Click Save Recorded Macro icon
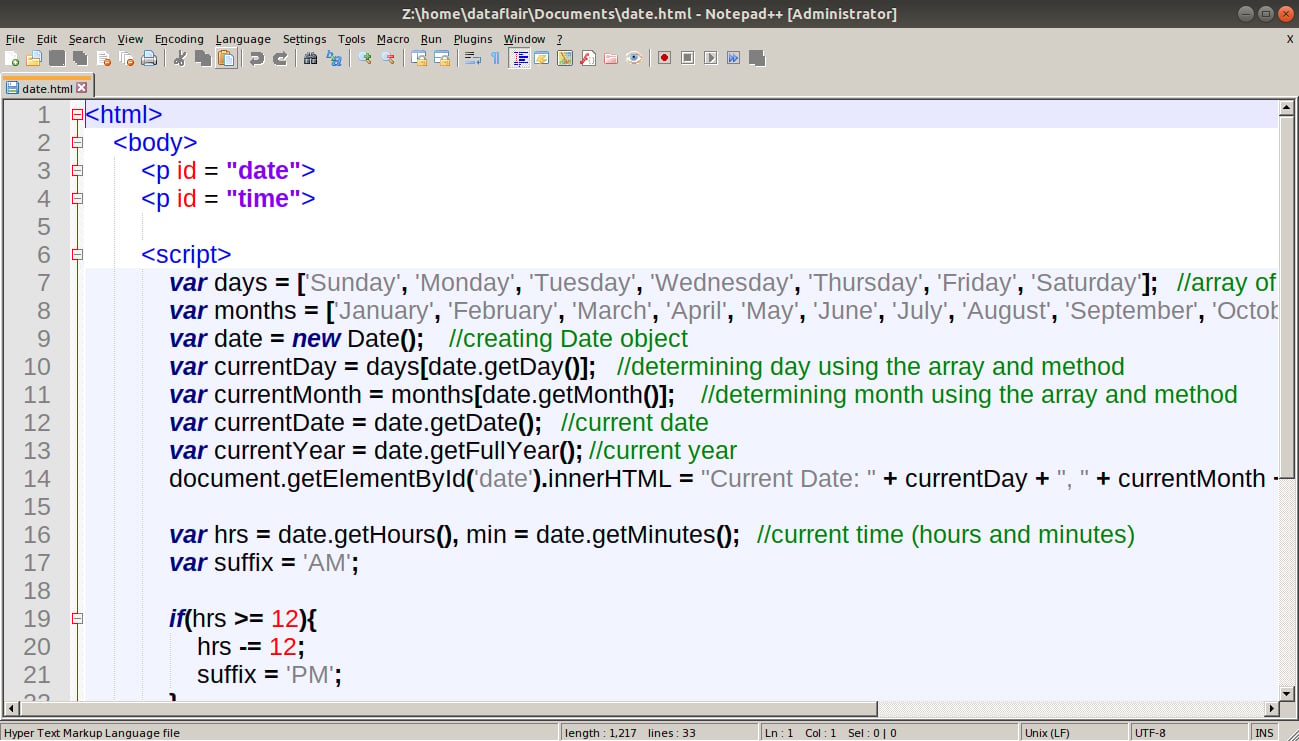1299x741 pixels. tap(757, 58)
